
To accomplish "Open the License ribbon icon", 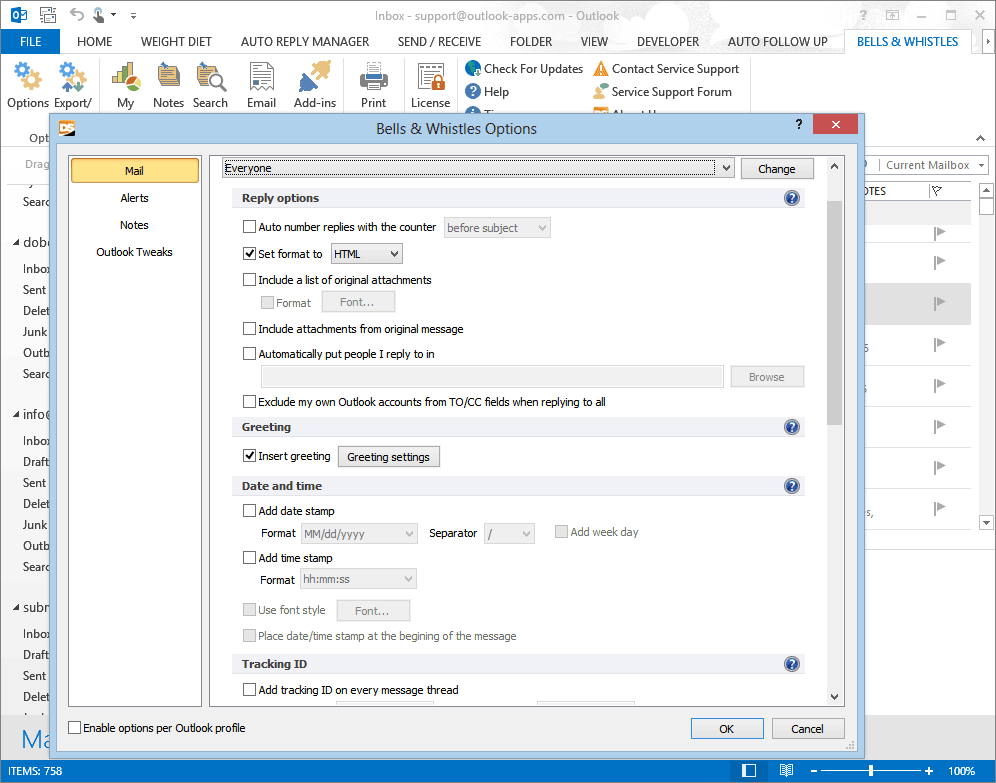I will pos(431,77).
